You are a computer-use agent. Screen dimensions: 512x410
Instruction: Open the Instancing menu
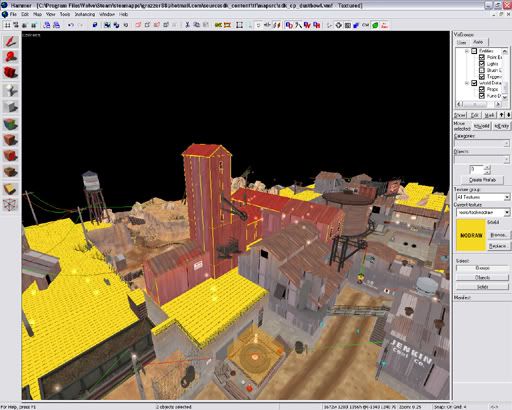pyautogui.click(x=85, y=14)
